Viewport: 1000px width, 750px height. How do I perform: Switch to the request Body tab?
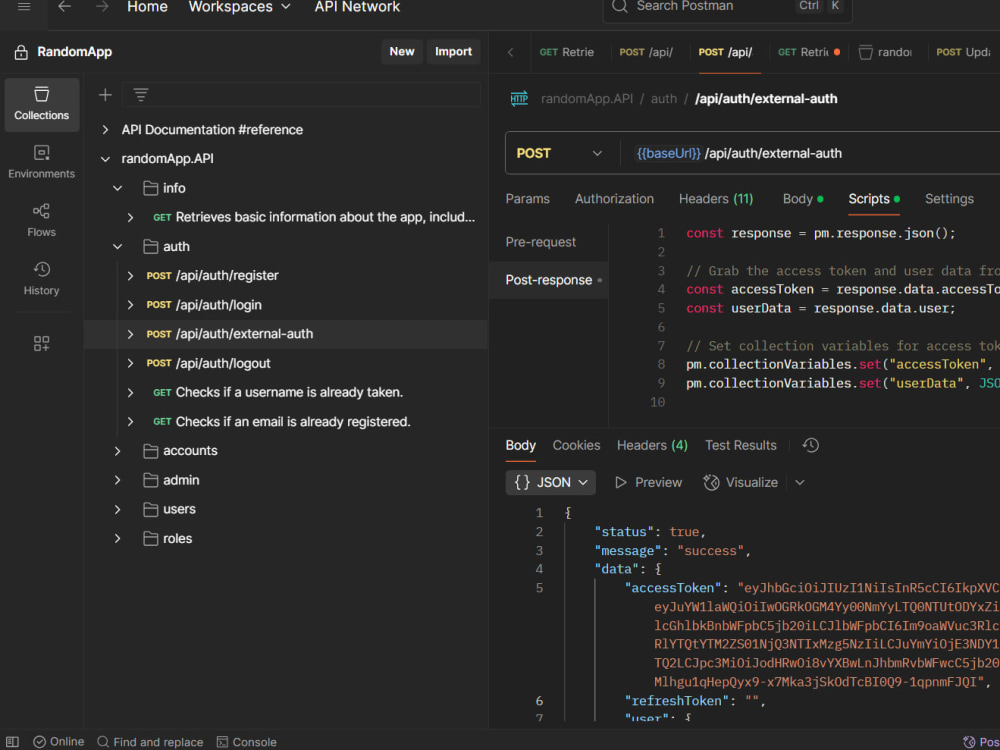[x=802, y=199]
